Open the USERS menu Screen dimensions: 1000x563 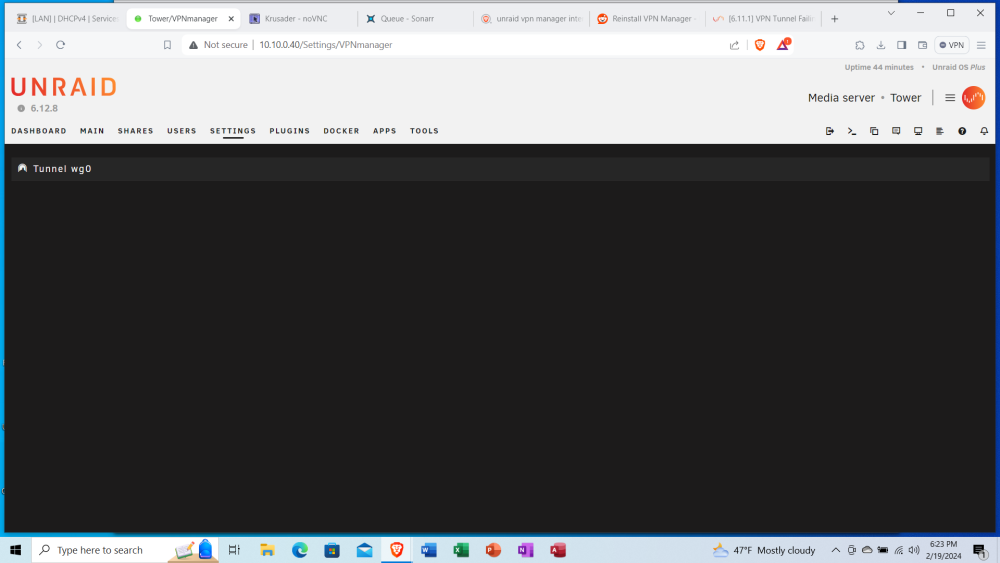pyautogui.click(x=182, y=131)
